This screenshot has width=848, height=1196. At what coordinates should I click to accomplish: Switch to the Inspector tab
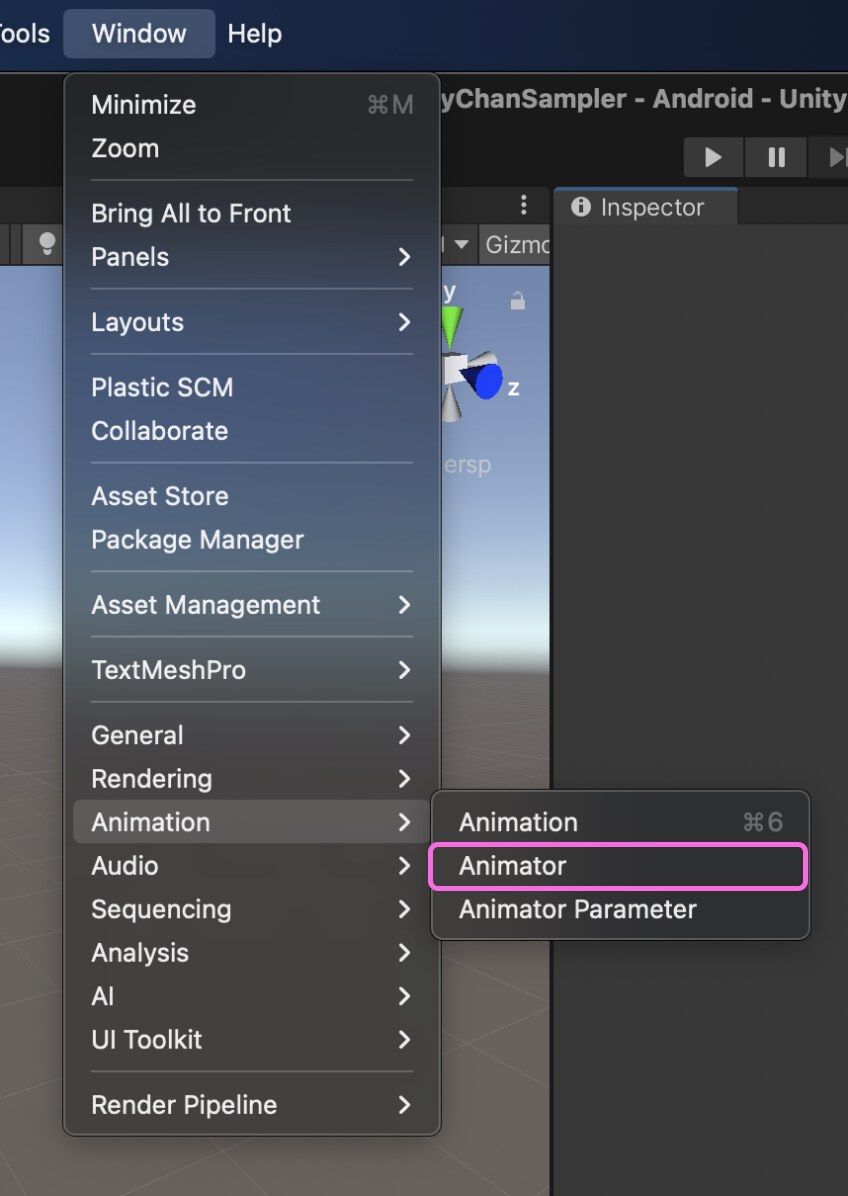pos(645,207)
